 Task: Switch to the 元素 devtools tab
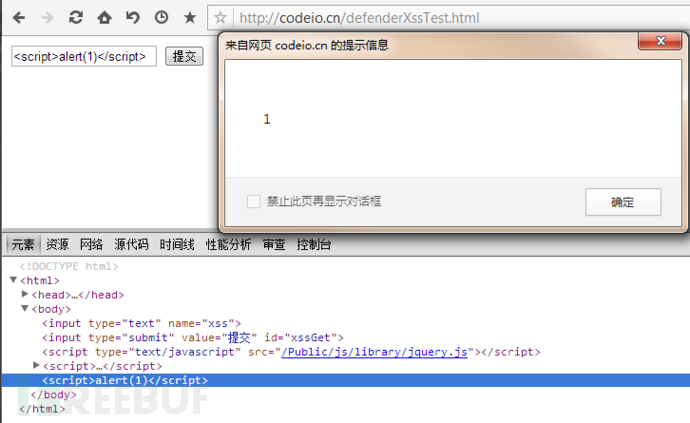(23, 244)
